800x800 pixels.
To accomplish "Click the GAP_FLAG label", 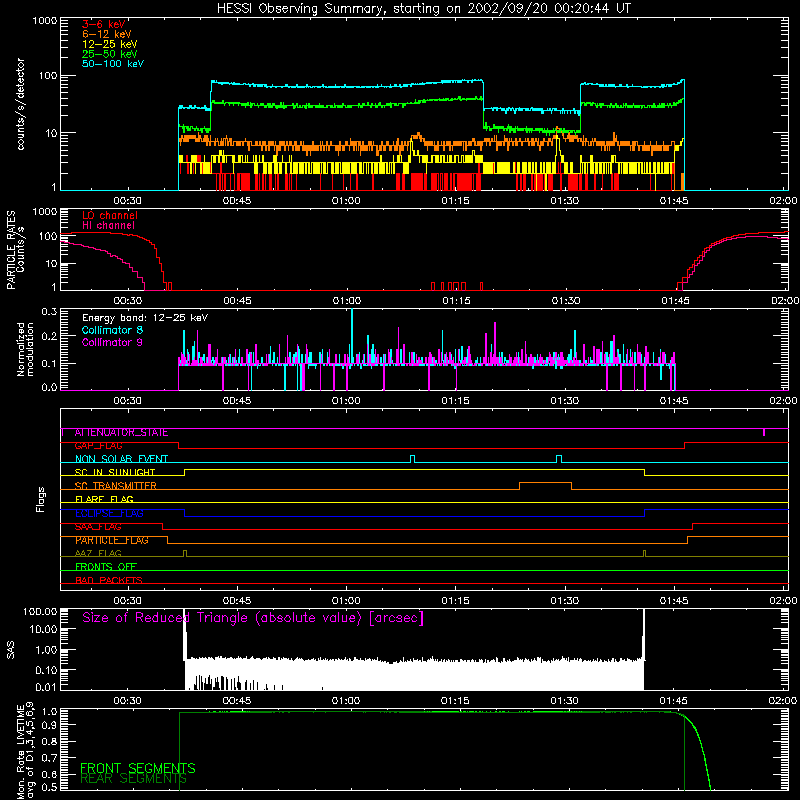I will click(x=98, y=446).
